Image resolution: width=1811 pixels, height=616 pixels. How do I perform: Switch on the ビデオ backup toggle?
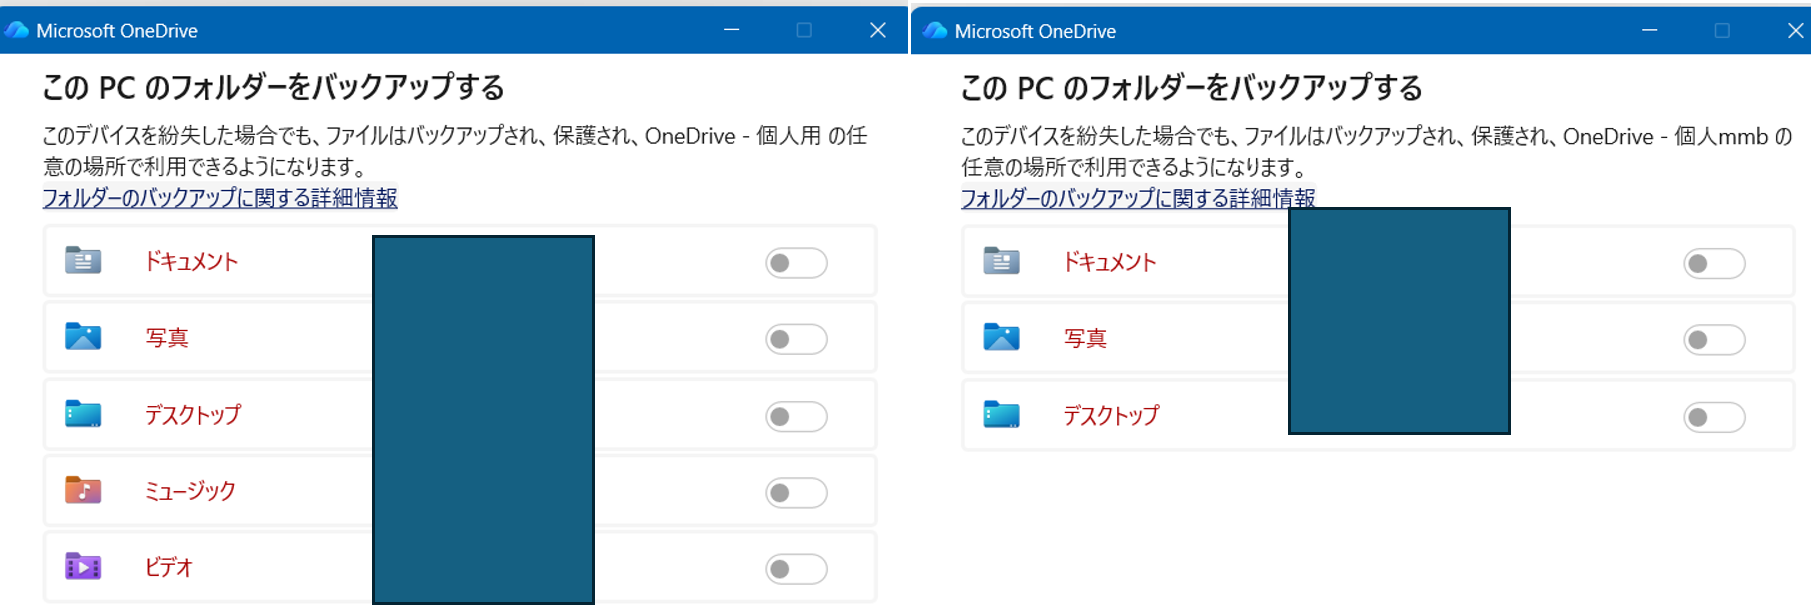796,569
